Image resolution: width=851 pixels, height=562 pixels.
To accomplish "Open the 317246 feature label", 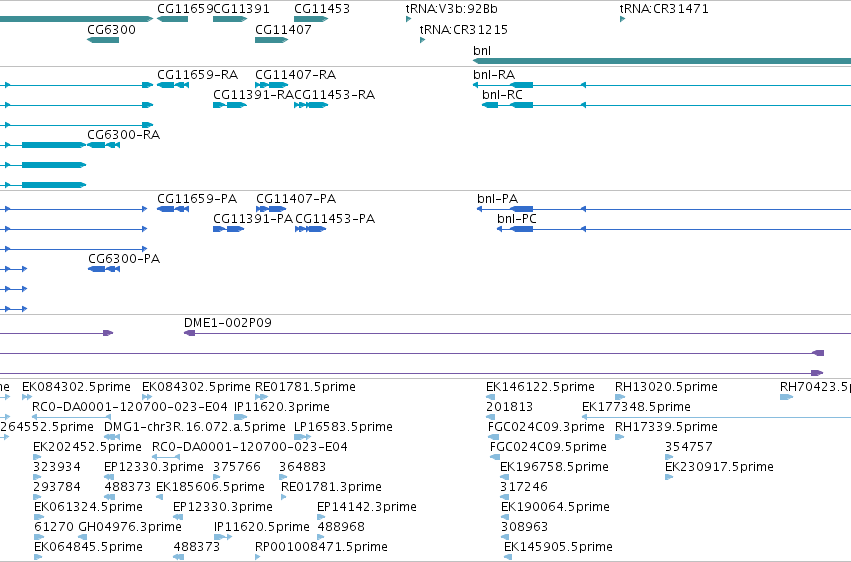I will tap(524, 487).
